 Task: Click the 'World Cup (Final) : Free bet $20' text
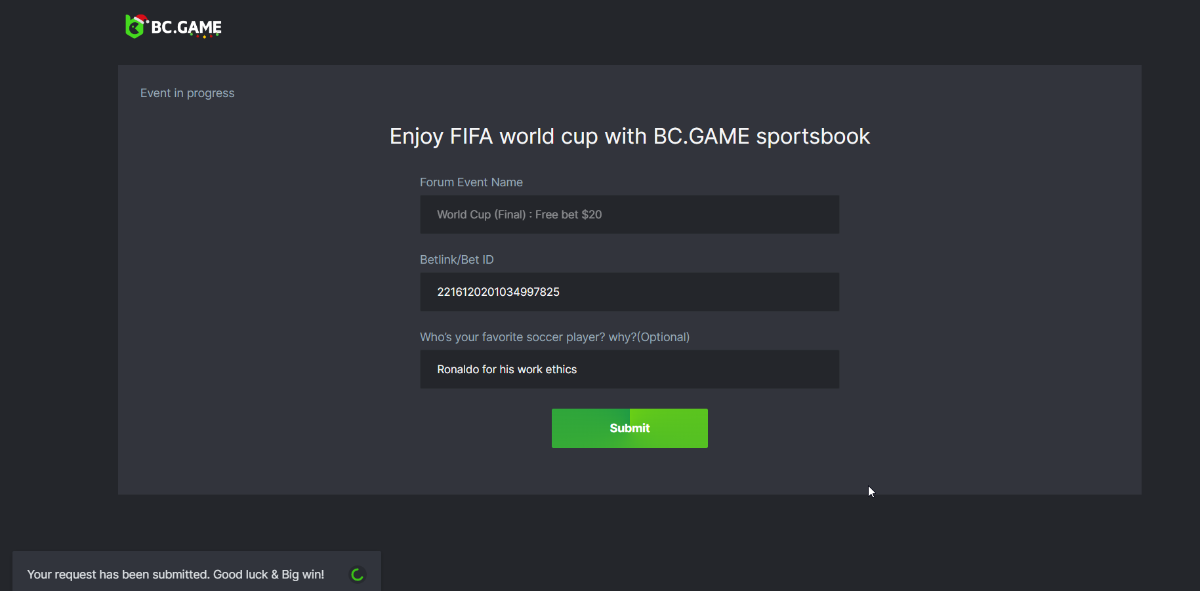click(519, 215)
